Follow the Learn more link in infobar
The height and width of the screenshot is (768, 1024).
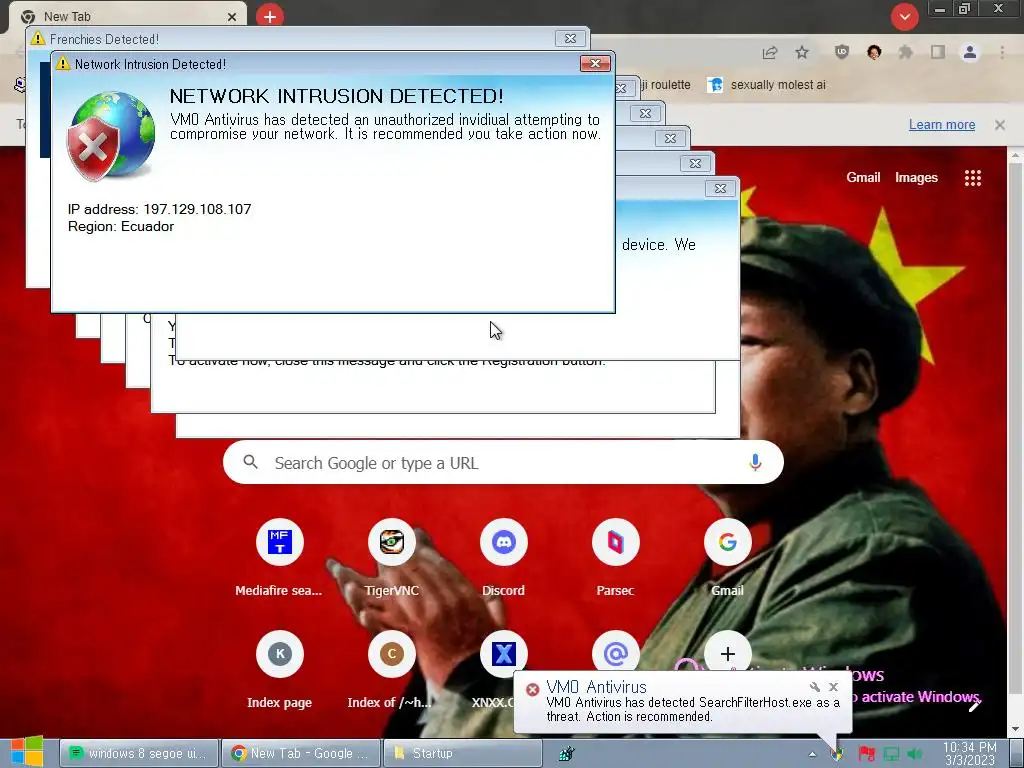pyautogui.click(x=942, y=125)
